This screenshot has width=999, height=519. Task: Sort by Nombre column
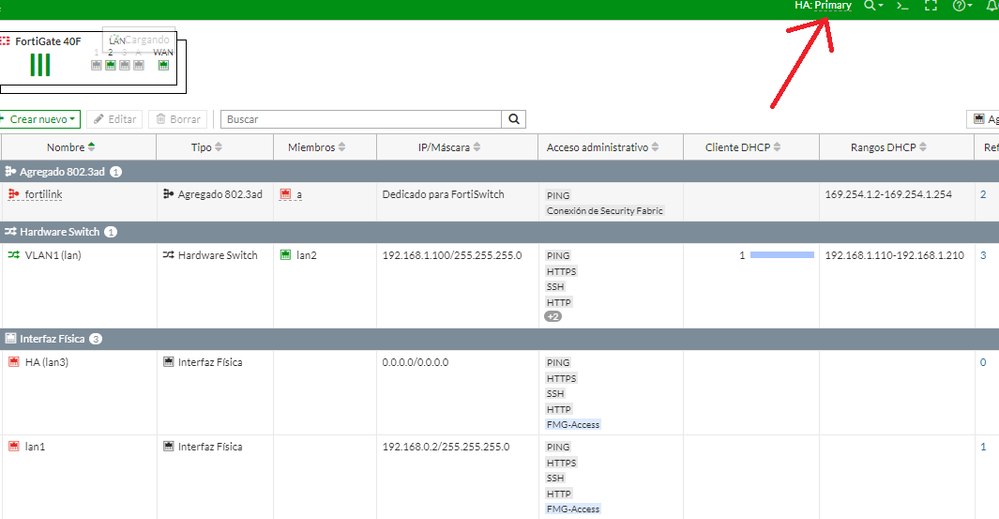coord(70,147)
